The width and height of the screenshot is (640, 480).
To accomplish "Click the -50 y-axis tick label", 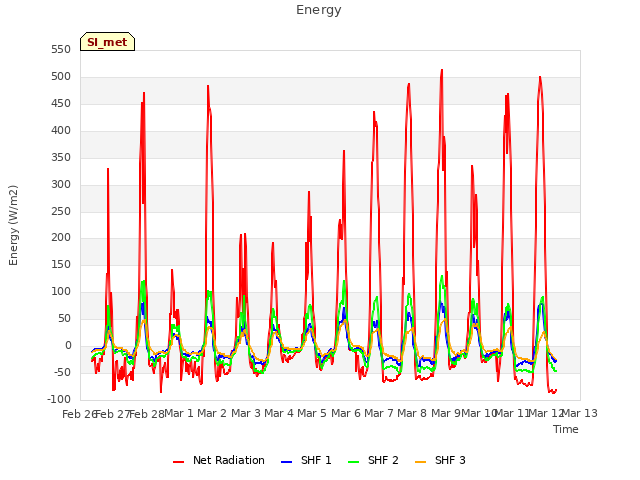I will tap(62, 372).
